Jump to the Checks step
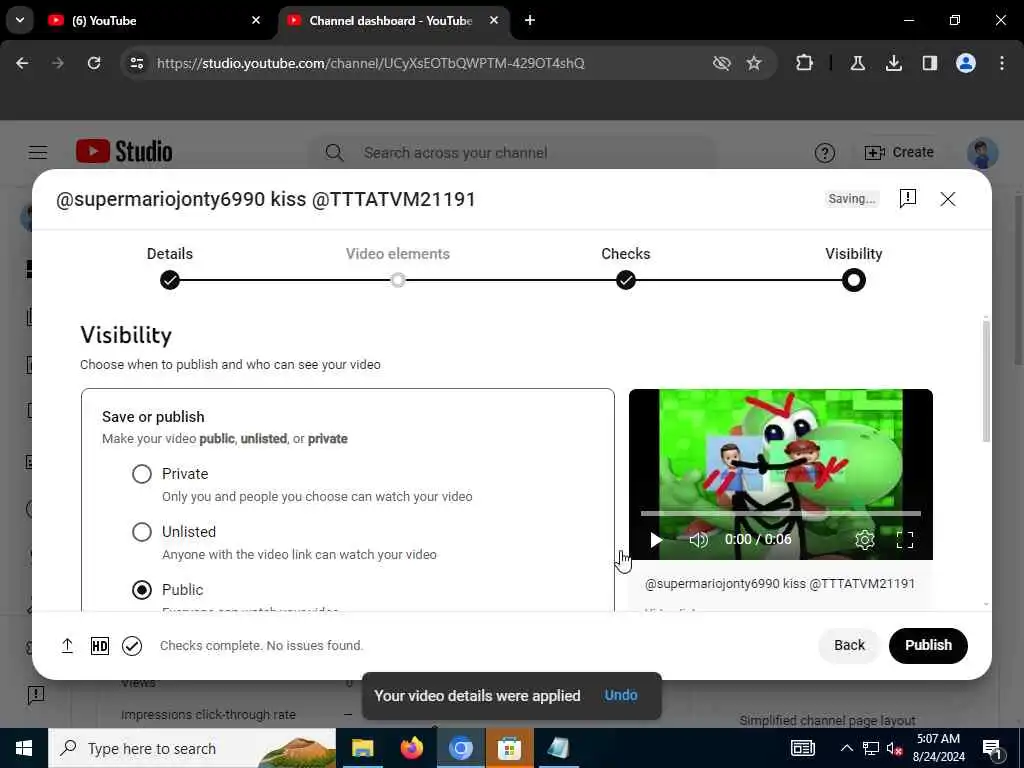 [x=626, y=280]
